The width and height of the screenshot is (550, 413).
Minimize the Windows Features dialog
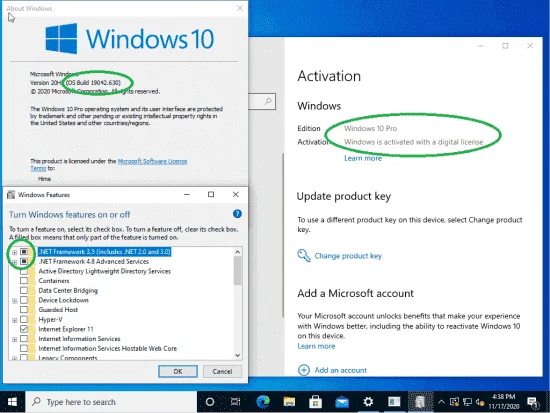point(187,194)
